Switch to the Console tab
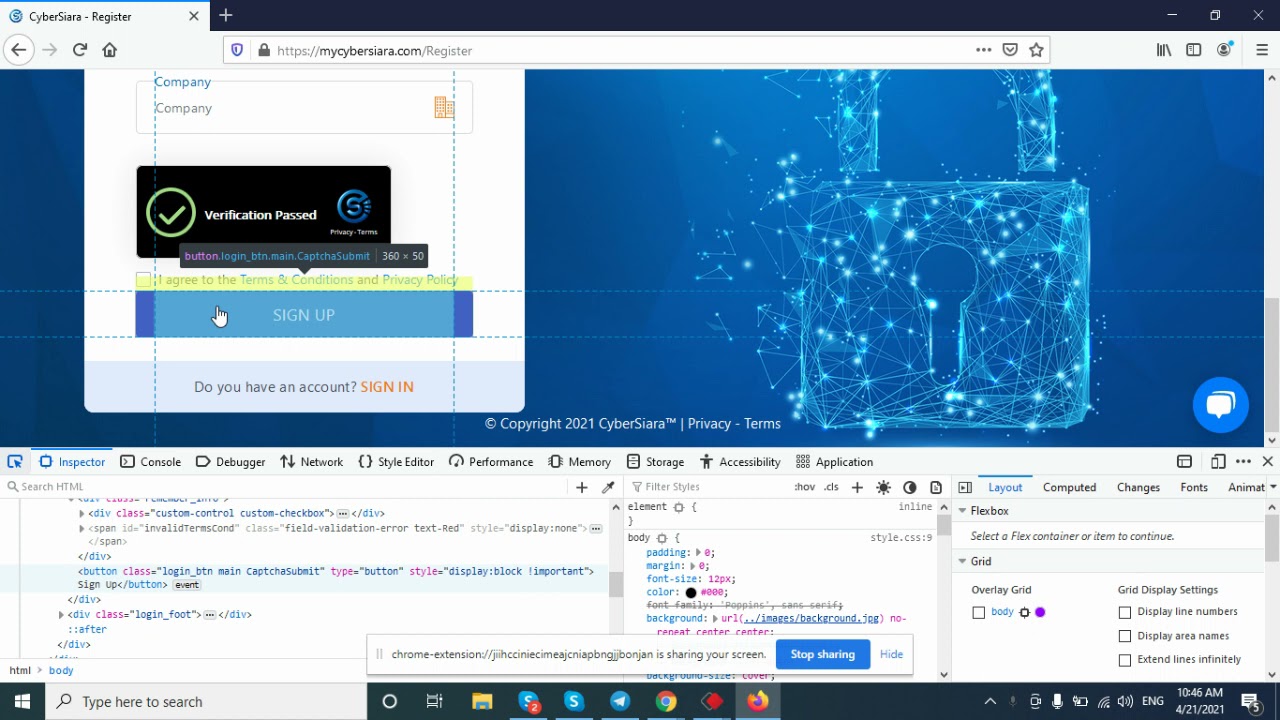 pos(151,461)
